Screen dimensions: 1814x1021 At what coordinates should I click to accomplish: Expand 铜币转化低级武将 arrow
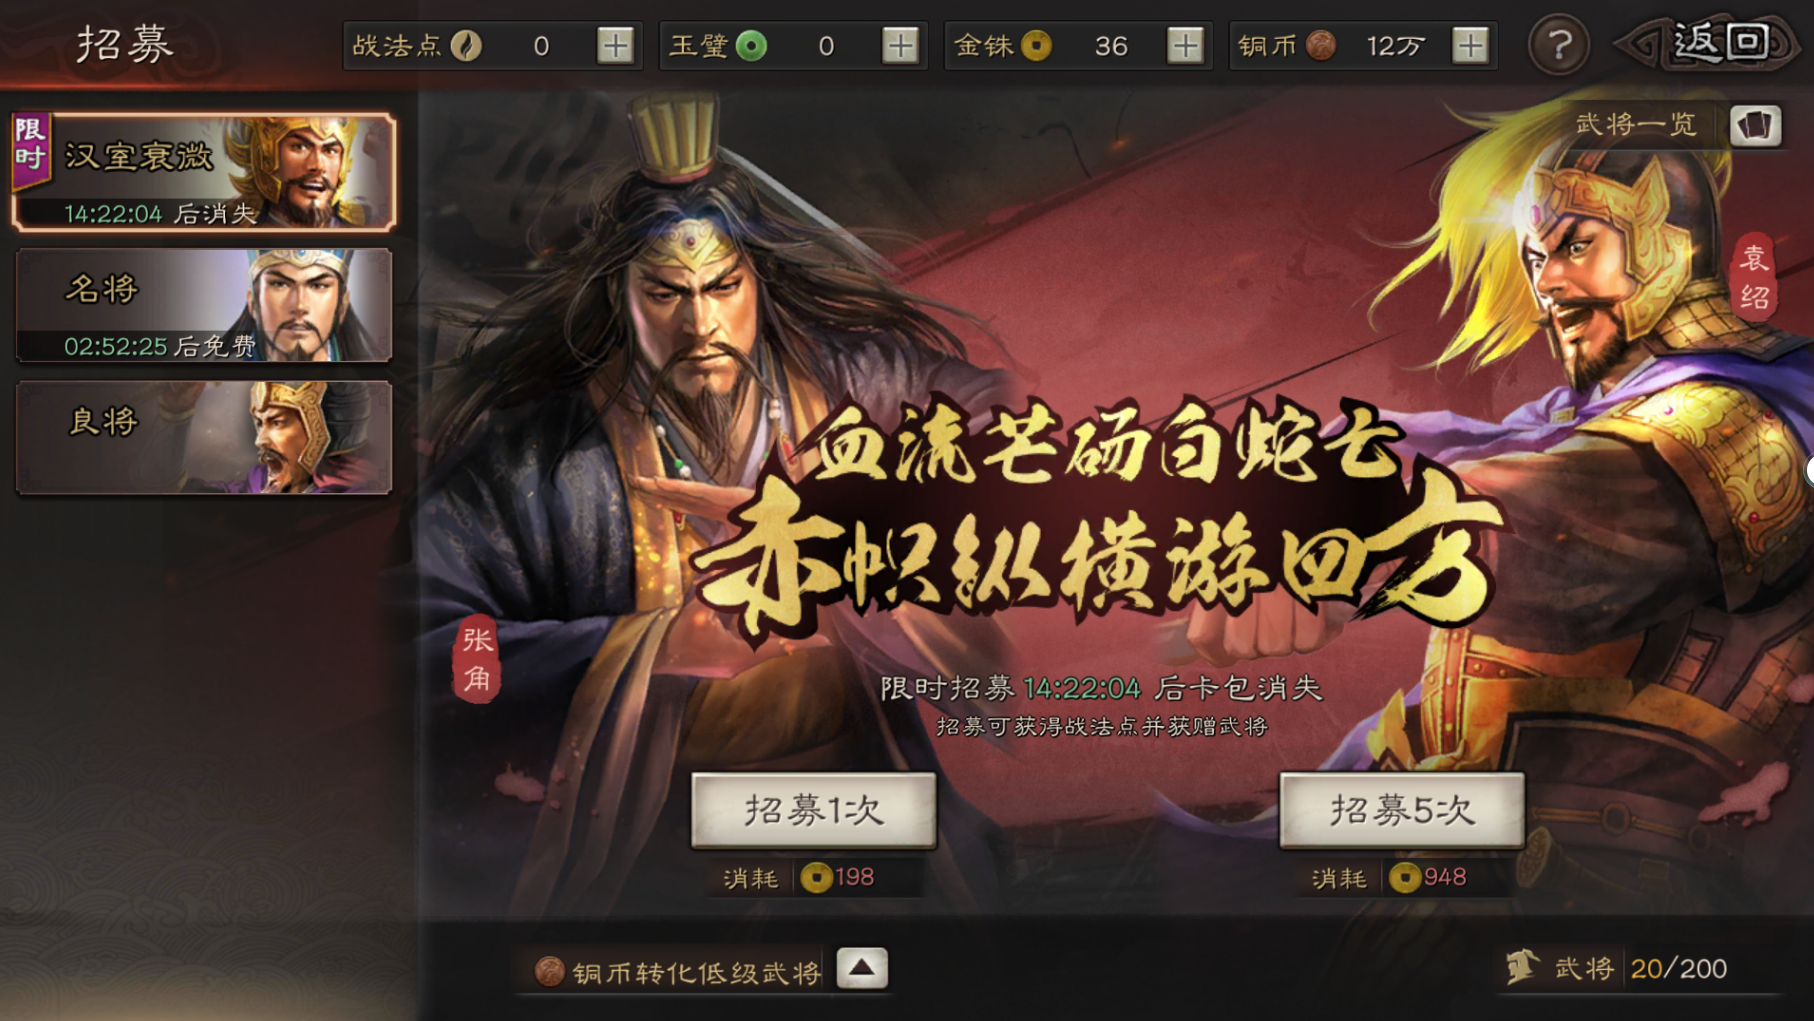pos(861,968)
